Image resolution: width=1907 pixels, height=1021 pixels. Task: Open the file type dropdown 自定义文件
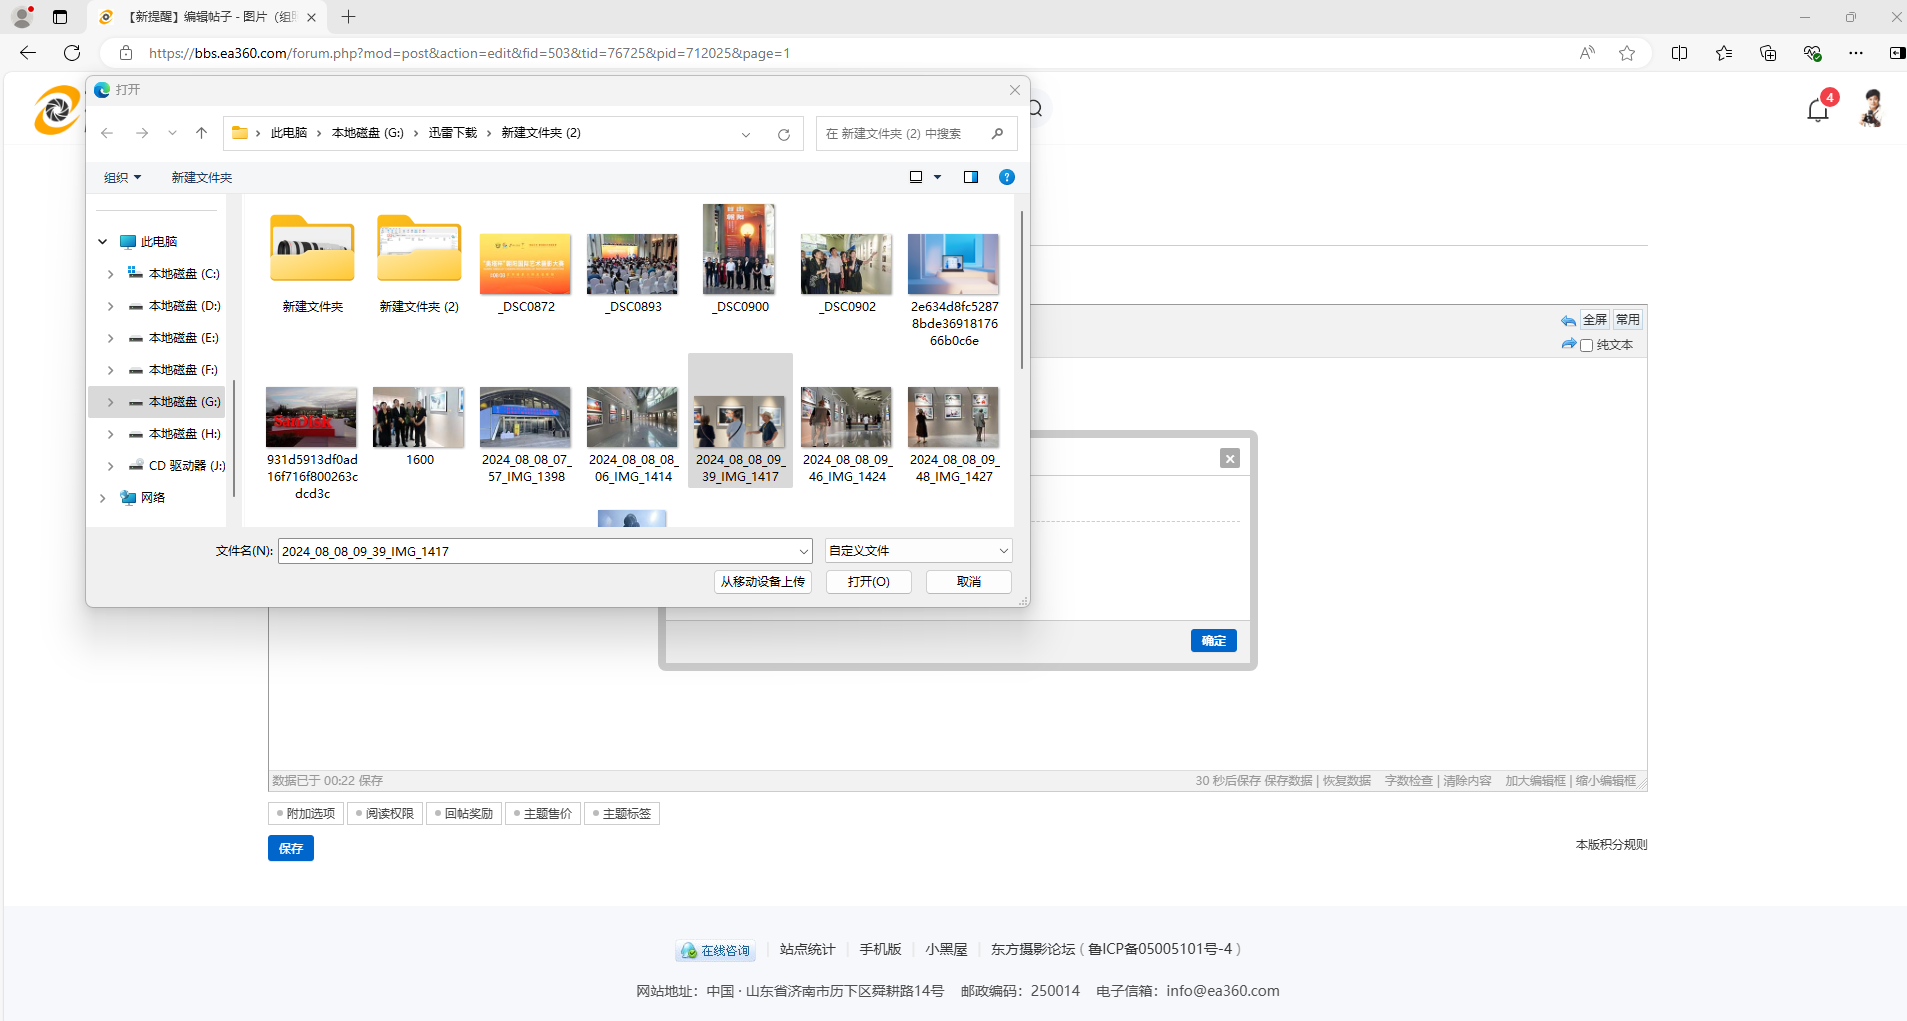pyautogui.click(x=918, y=551)
